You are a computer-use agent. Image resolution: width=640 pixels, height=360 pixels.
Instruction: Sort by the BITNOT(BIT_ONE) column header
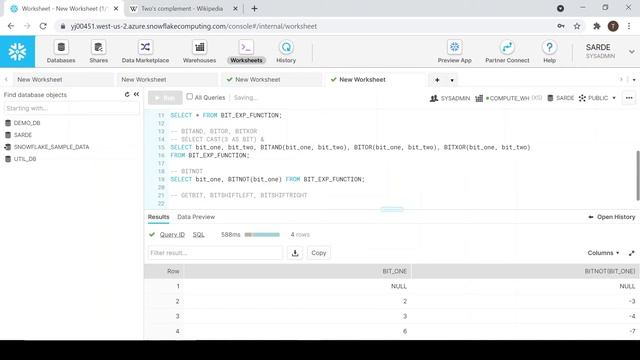(525, 271)
